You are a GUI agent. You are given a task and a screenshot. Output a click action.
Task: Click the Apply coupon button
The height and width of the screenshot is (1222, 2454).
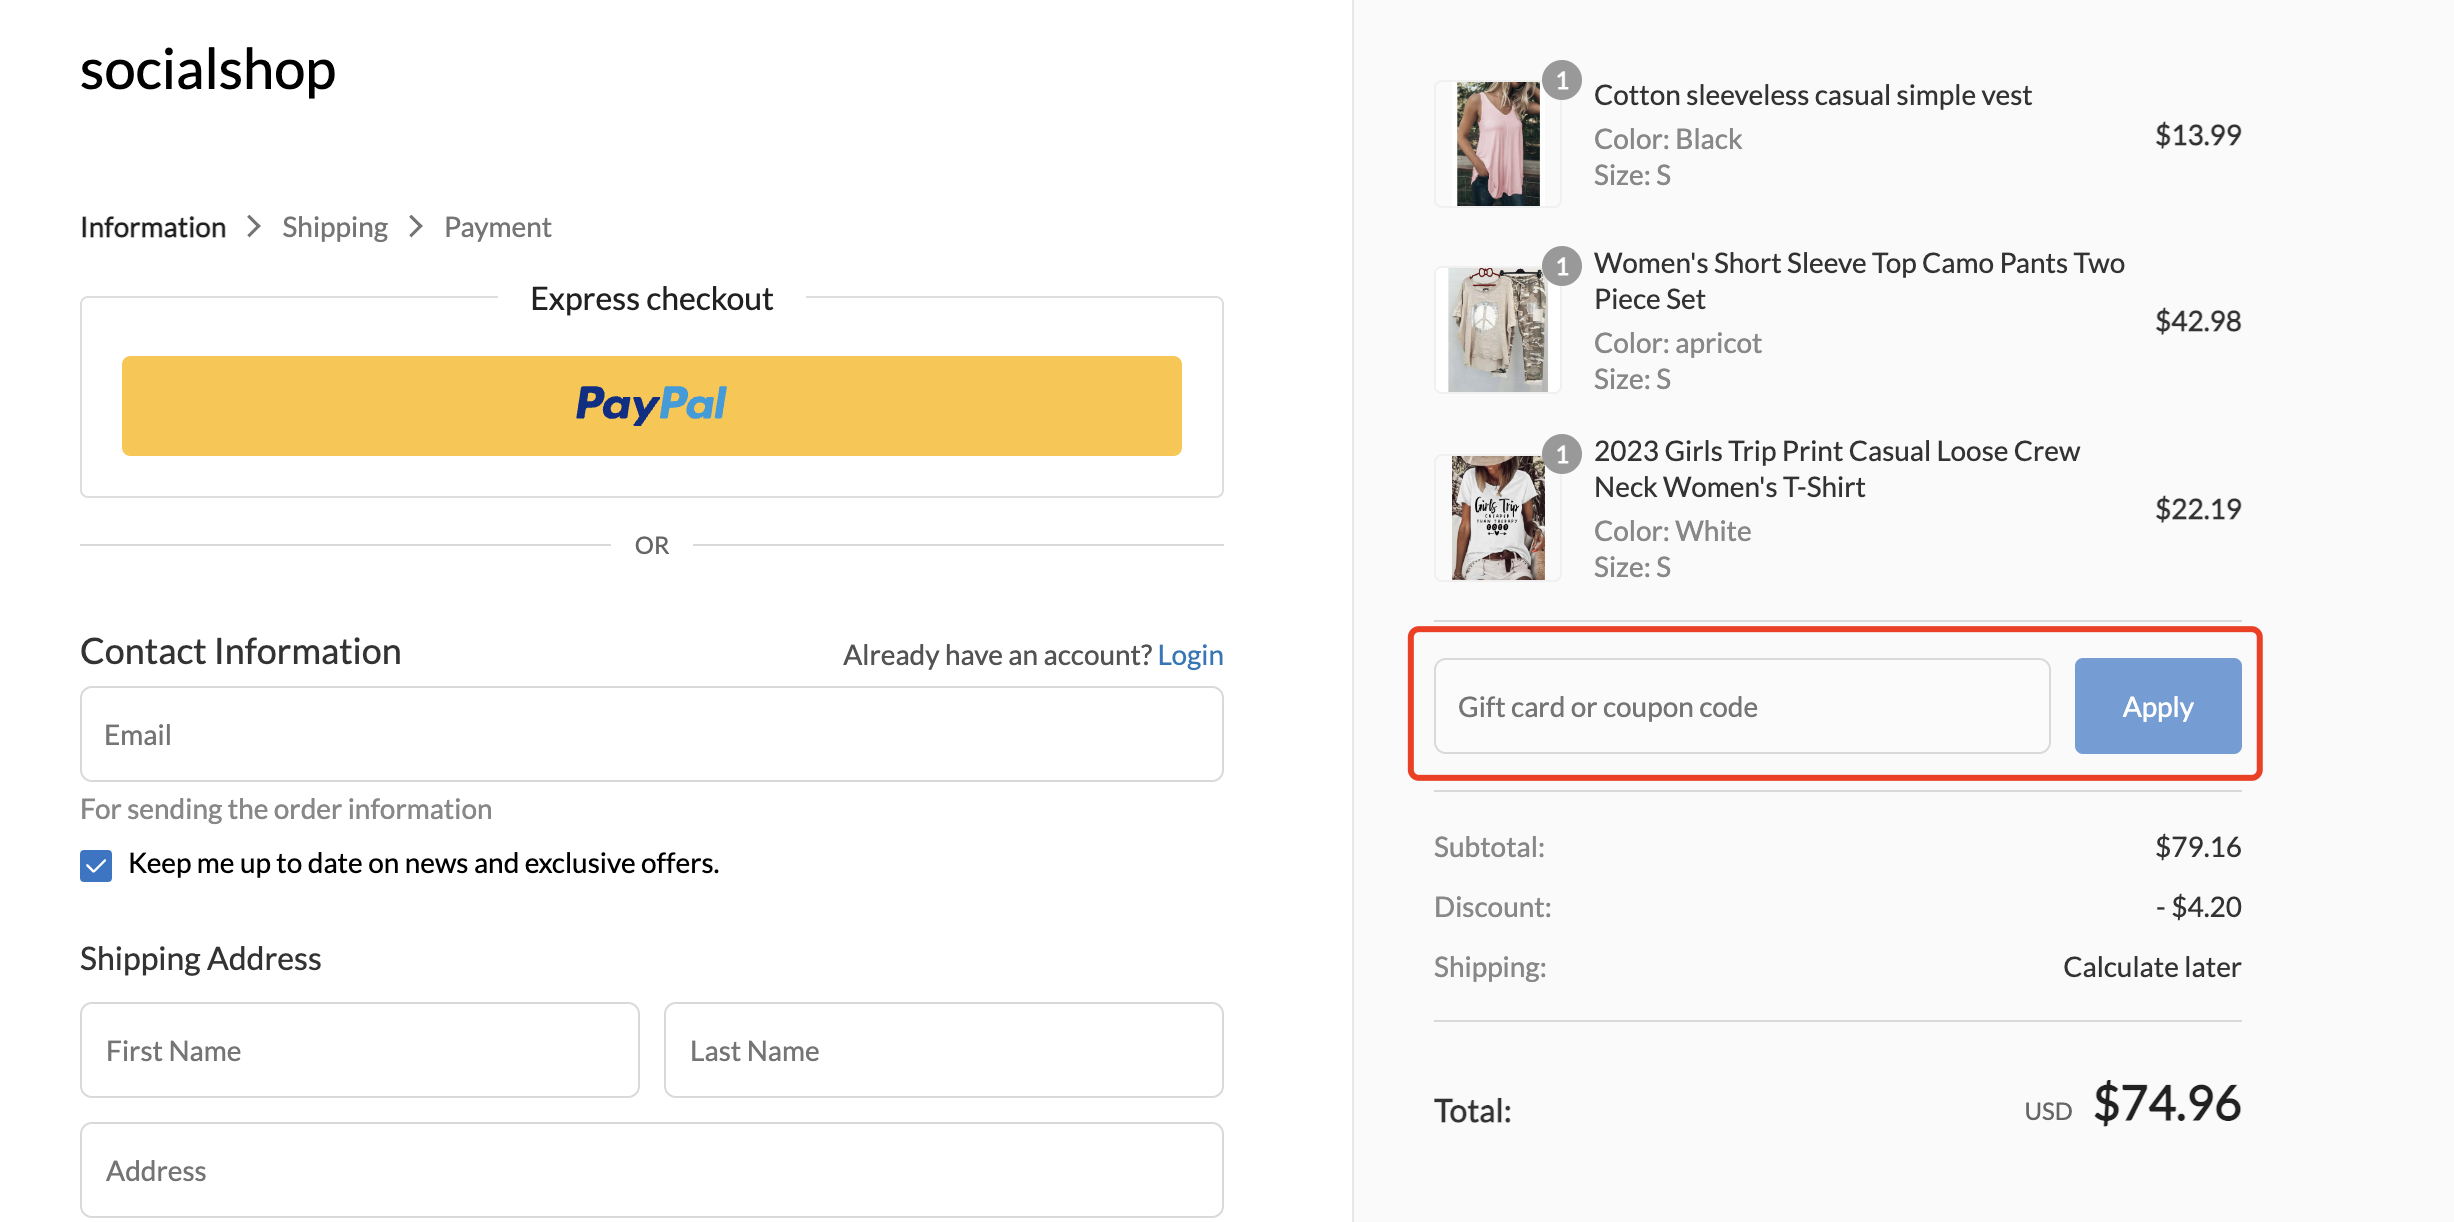(x=2157, y=706)
